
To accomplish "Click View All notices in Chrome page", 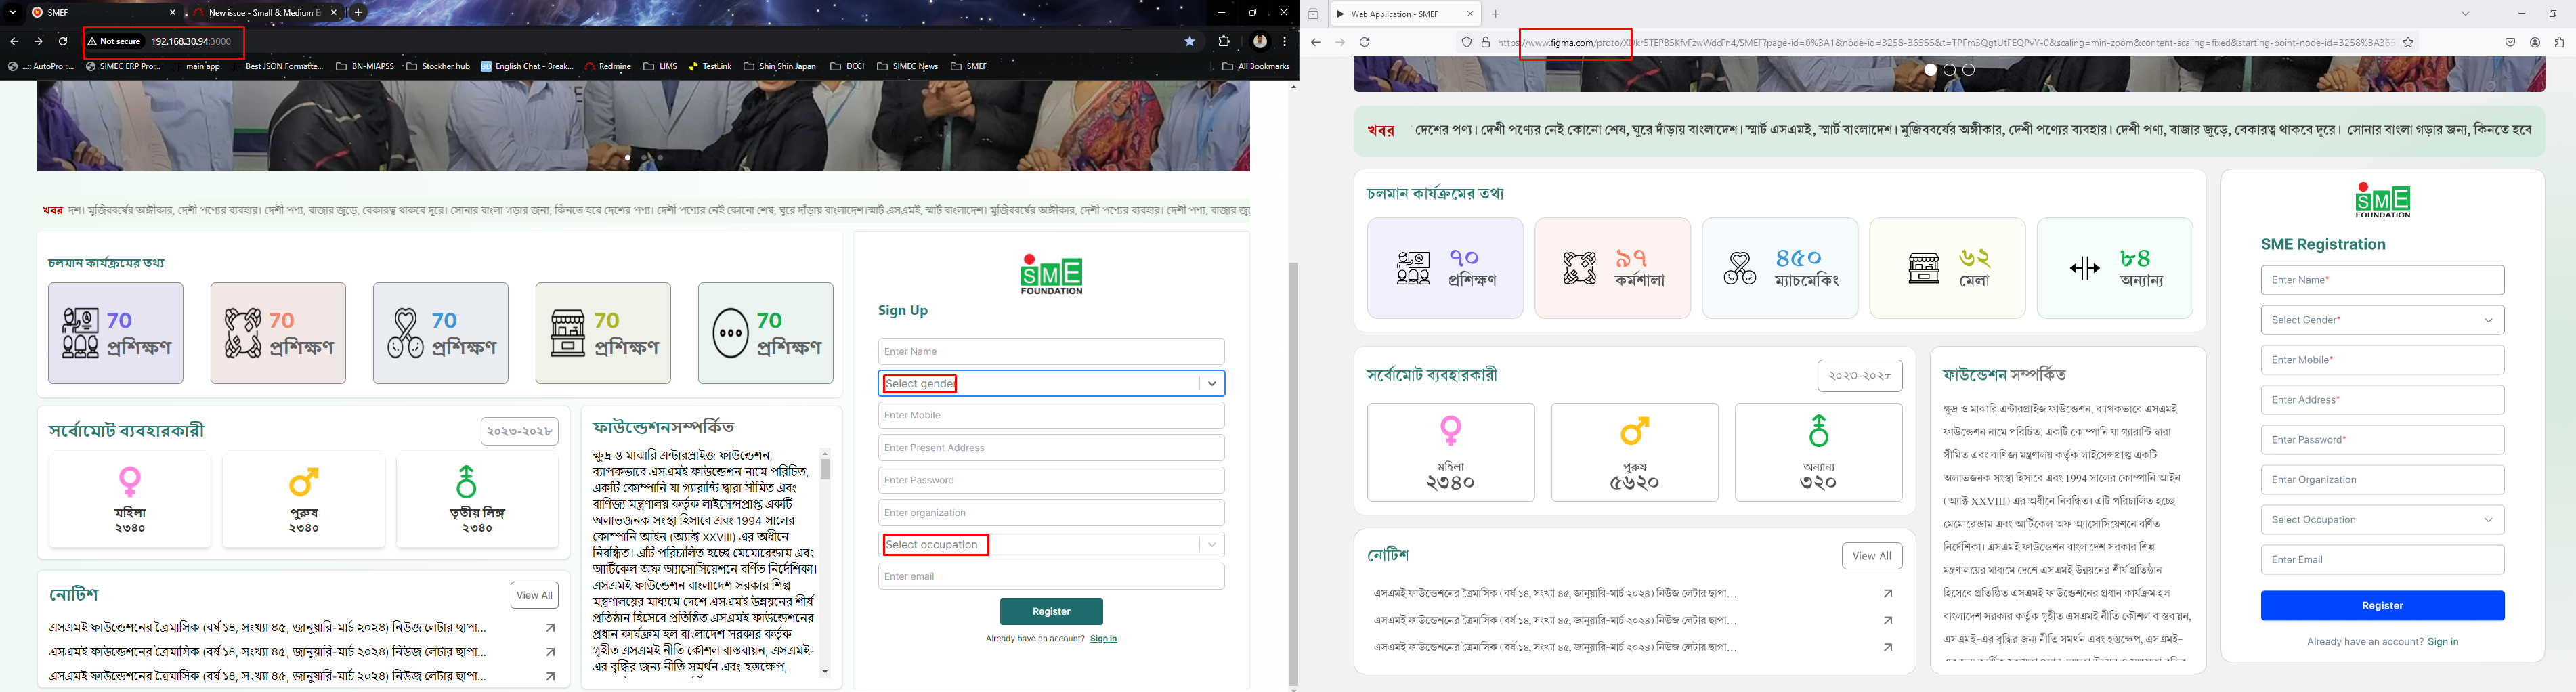I will coord(534,595).
